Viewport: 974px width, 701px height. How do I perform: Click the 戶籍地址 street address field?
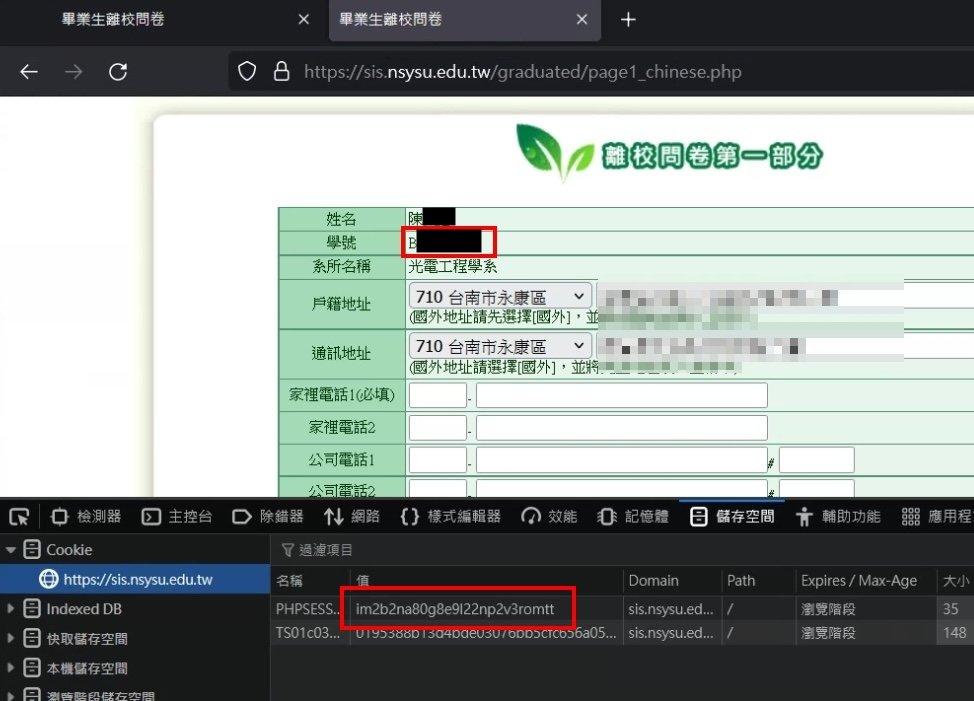click(x=785, y=296)
